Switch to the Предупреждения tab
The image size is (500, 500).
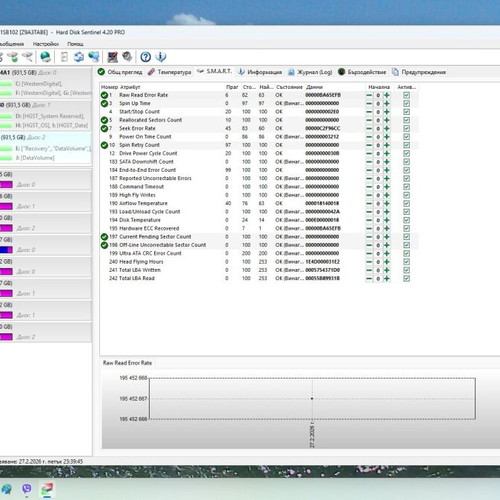pos(419,72)
